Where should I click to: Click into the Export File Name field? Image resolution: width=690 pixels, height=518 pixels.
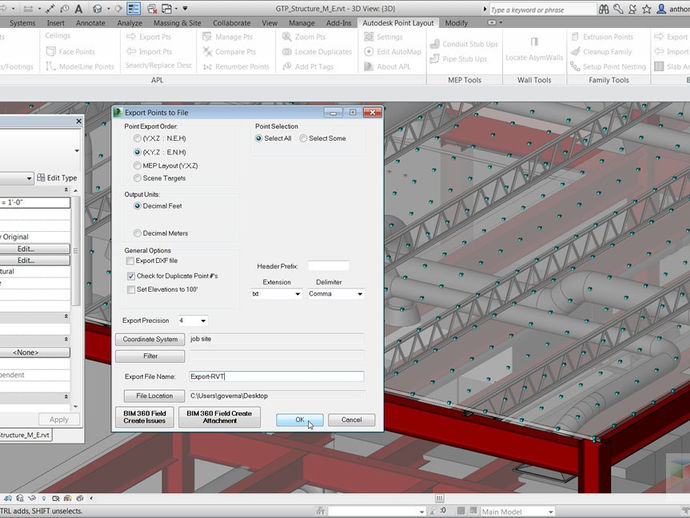[275, 376]
